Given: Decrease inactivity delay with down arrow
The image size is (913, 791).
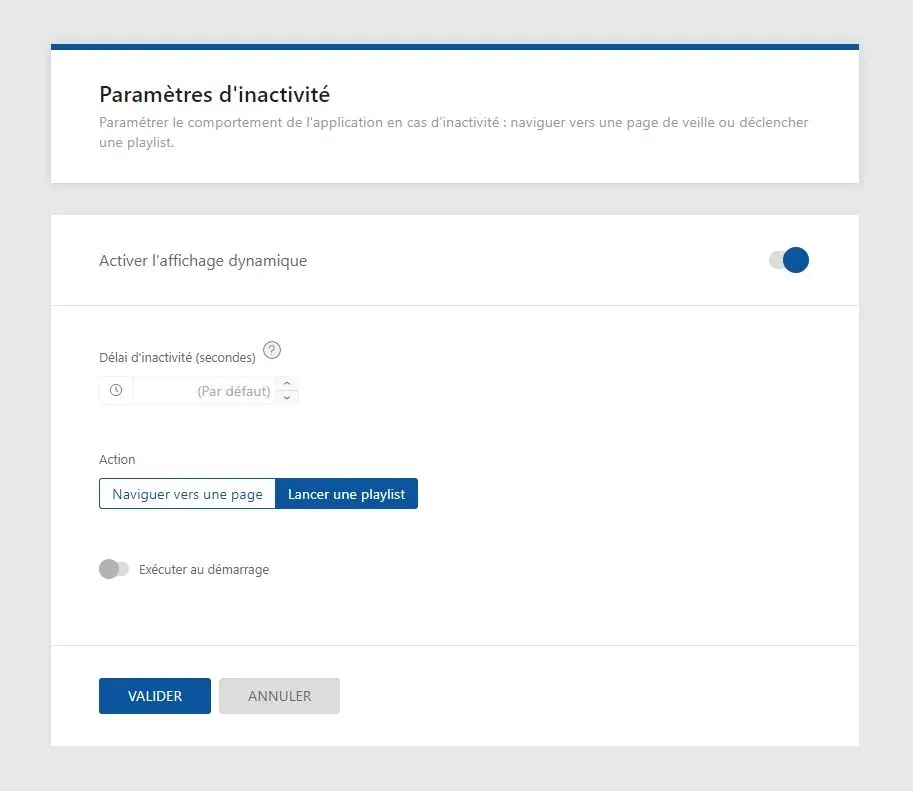Looking at the screenshot, I should (x=287, y=398).
